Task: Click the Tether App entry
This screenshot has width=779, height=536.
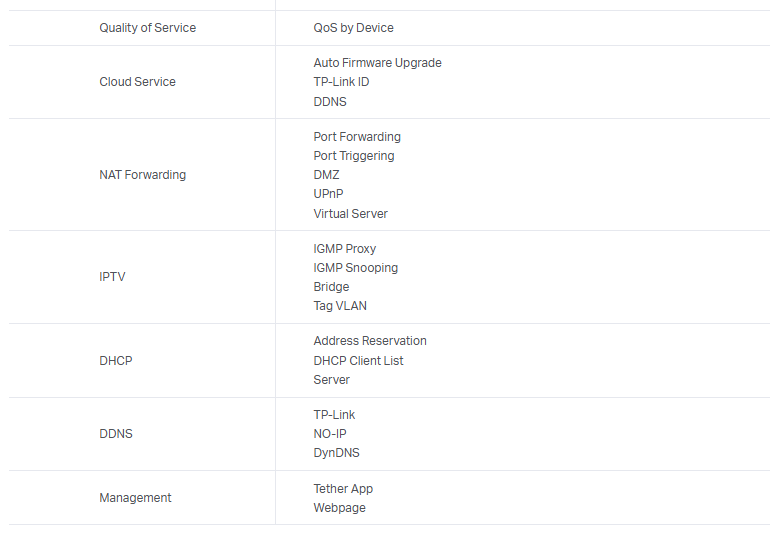Action: coord(343,489)
